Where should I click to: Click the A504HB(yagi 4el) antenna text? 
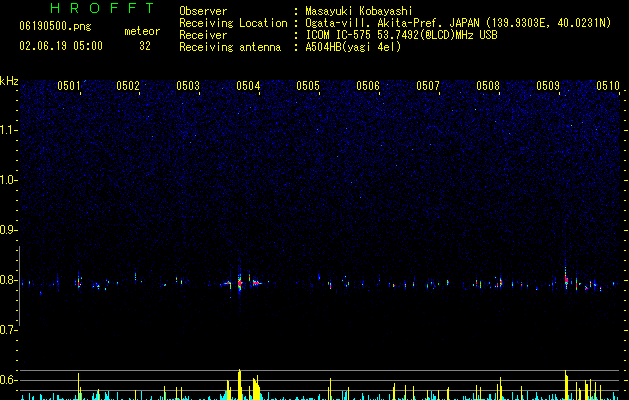353,47
